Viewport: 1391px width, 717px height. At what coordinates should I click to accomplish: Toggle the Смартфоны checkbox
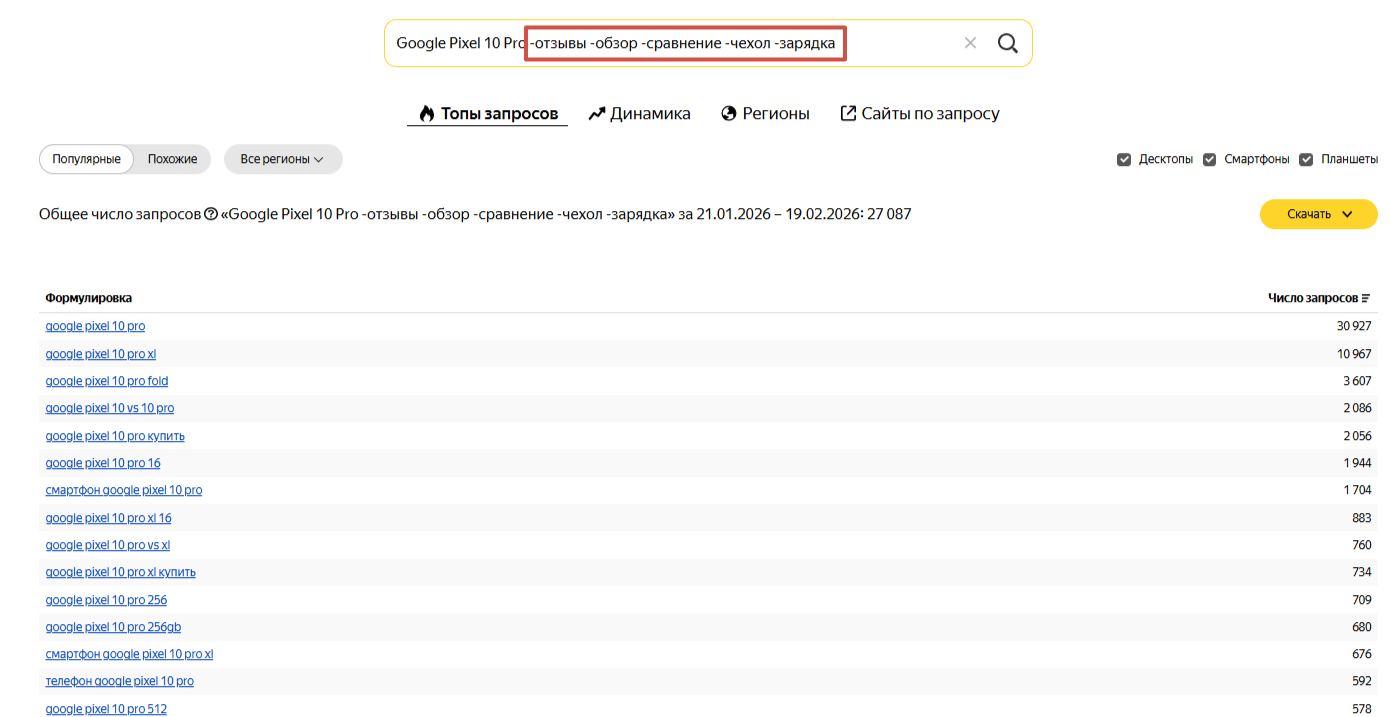click(x=1210, y=159)
